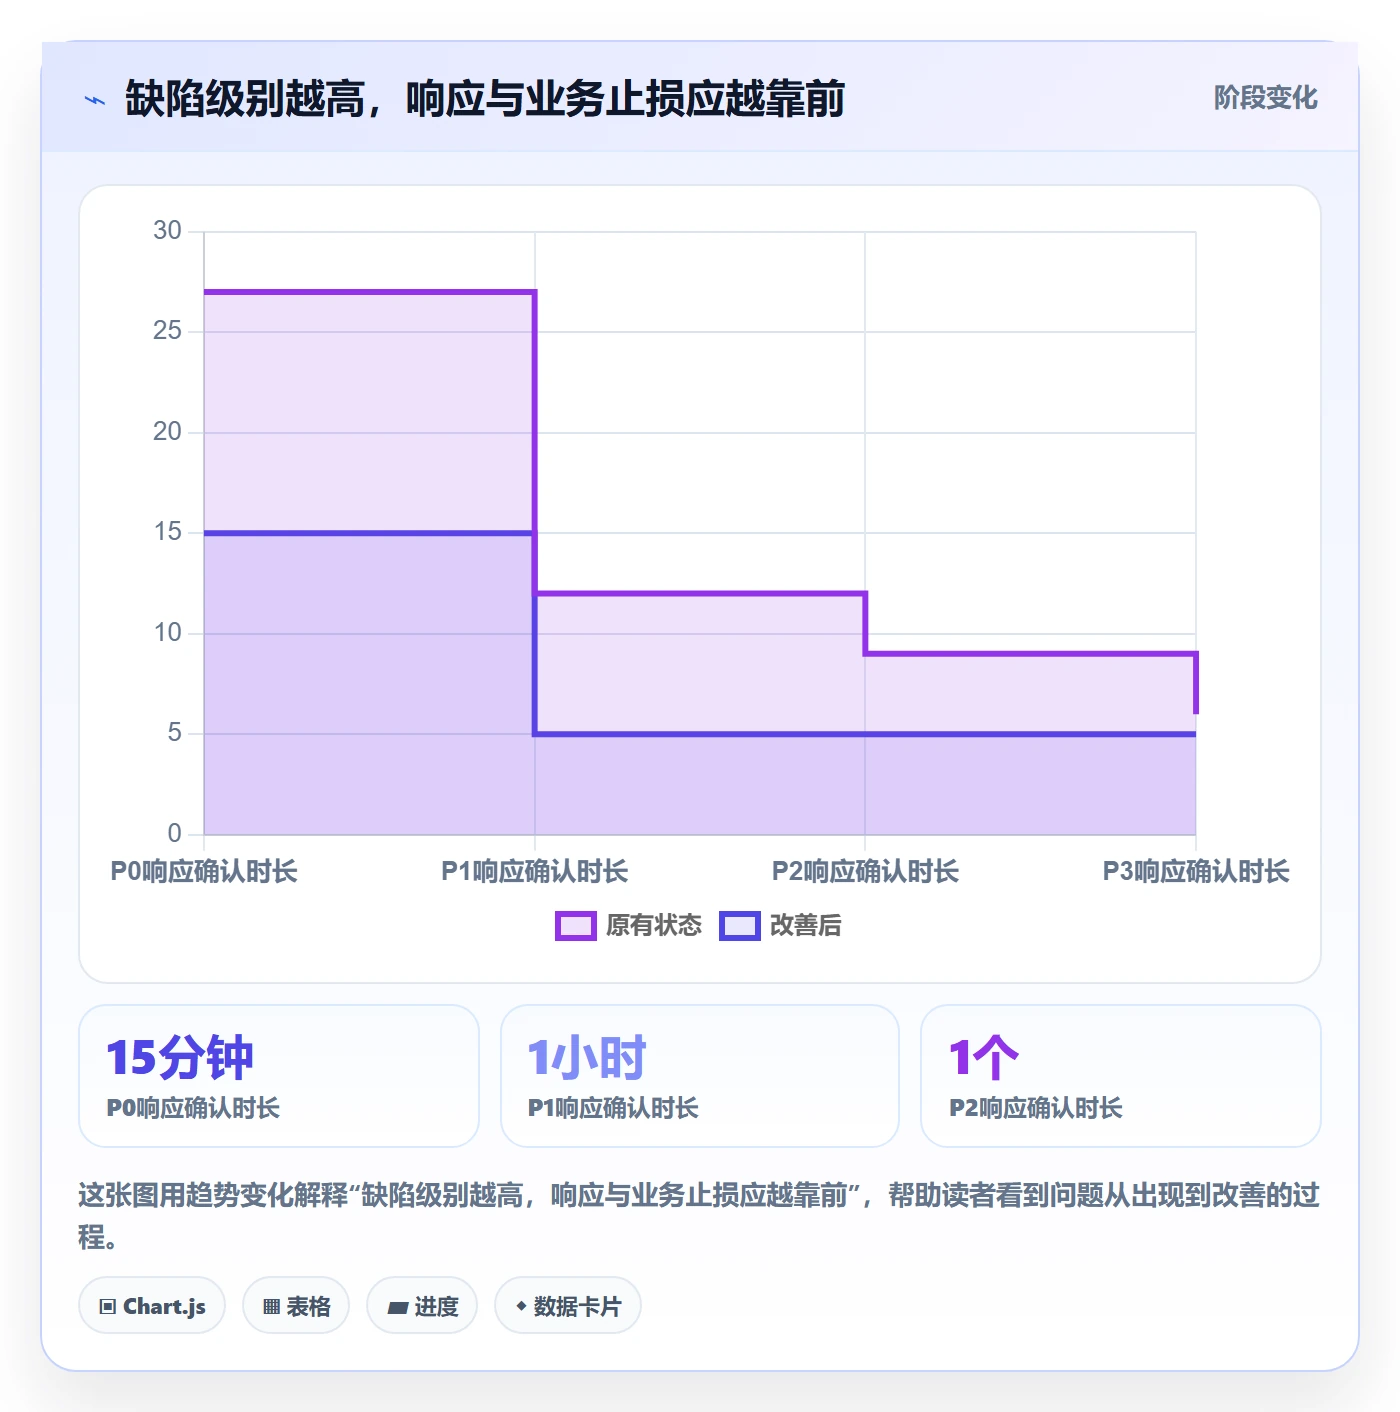
Task: Toggle the 原有状态 legend swatch
Action: coord(575,926)
